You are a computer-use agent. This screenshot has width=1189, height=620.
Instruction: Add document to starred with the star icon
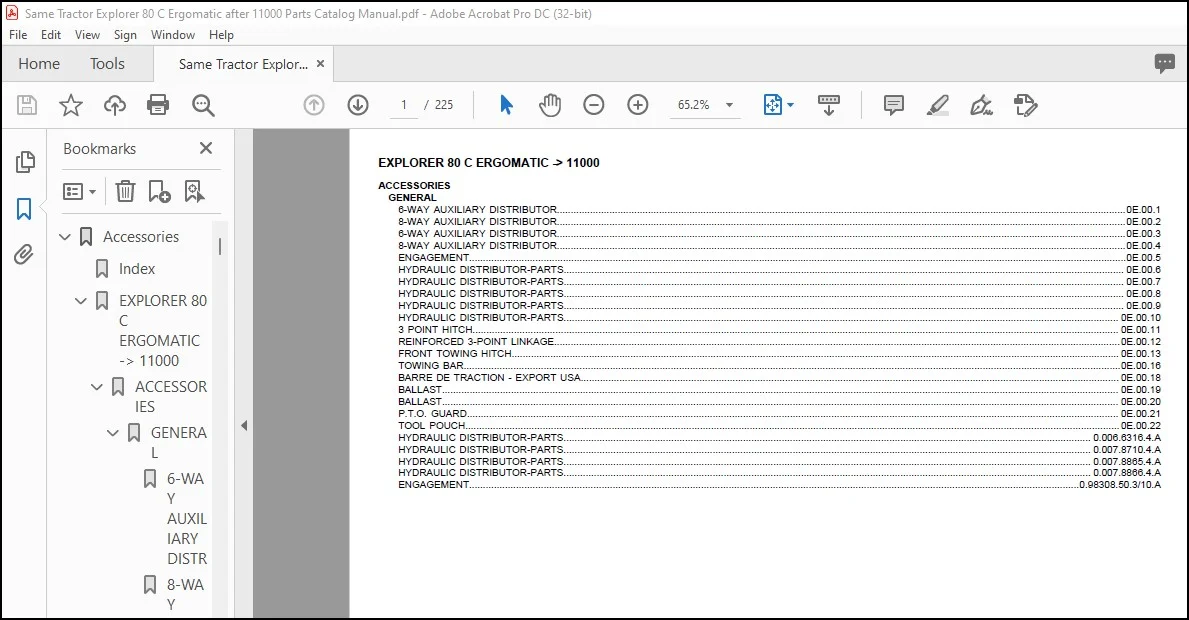71,105
